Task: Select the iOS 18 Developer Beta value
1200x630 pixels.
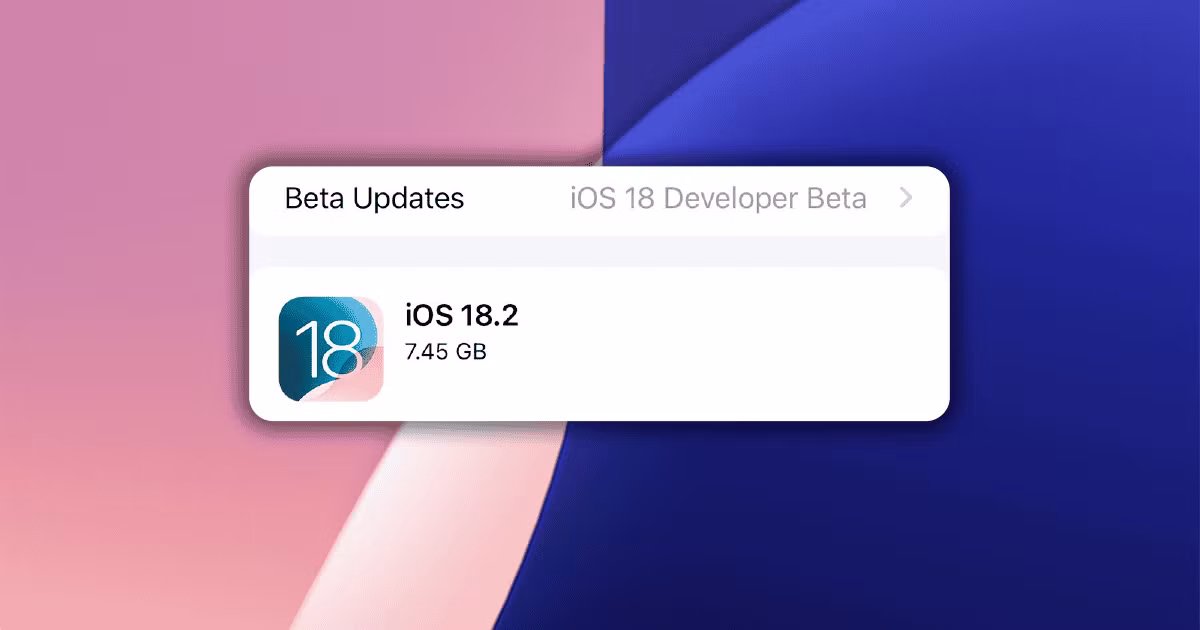Action: point(718,199)
